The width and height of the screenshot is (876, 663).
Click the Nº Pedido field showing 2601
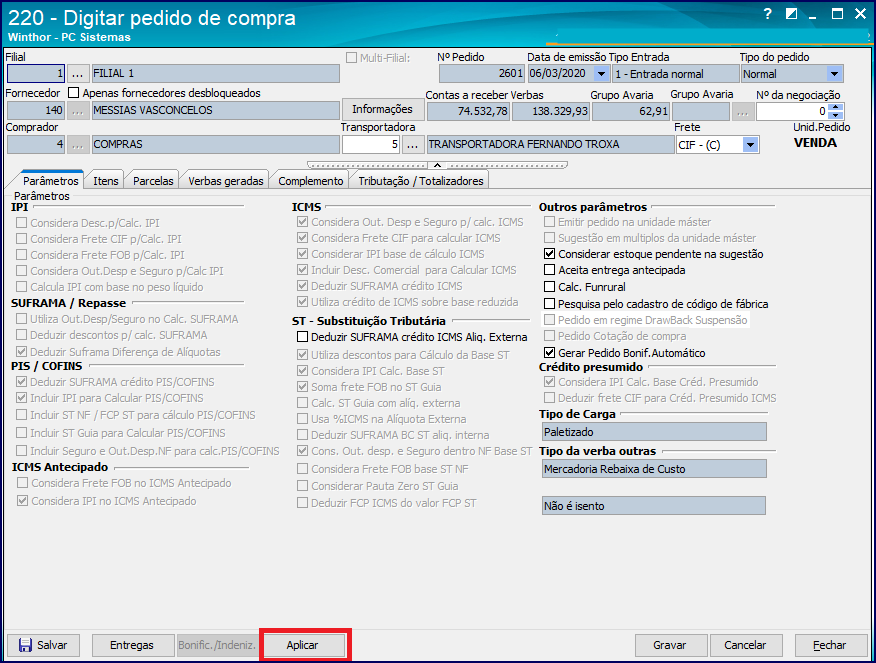pyautogui.click(x=482, y=74)
